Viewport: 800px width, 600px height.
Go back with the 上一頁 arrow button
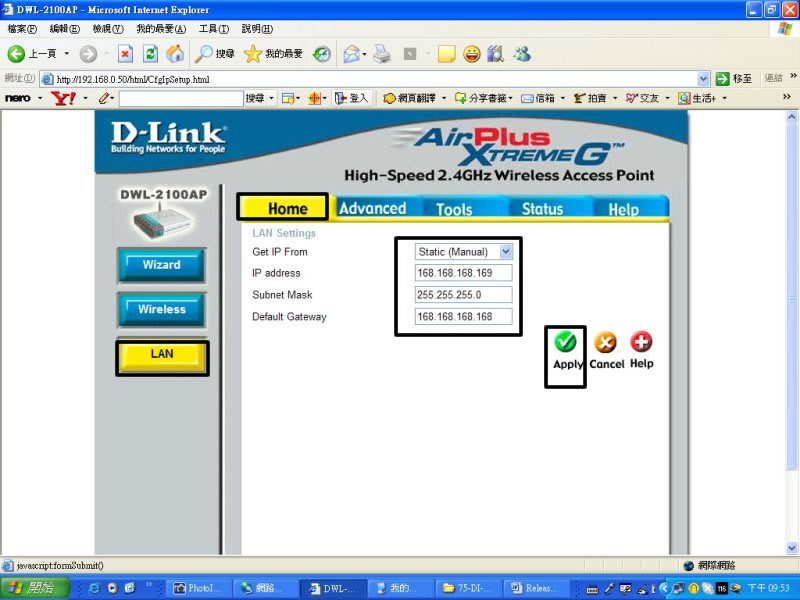32,54
